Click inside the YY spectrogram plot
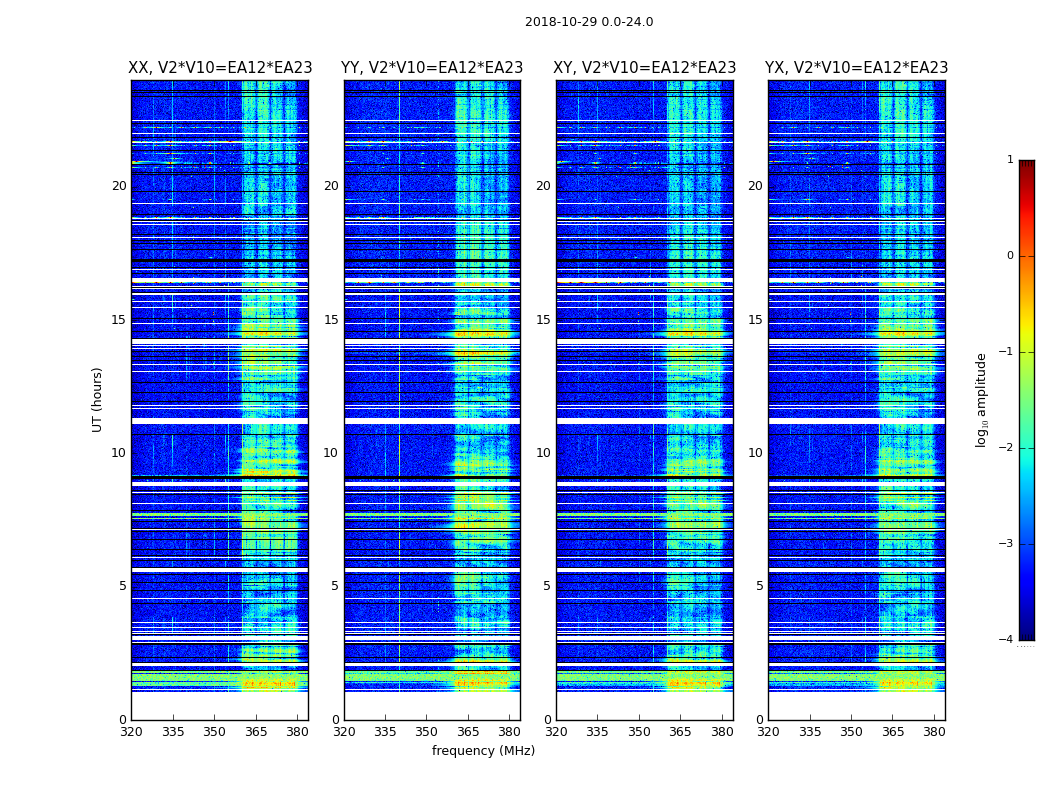This screenshot has width=1050, height=800. click(432, 400)
